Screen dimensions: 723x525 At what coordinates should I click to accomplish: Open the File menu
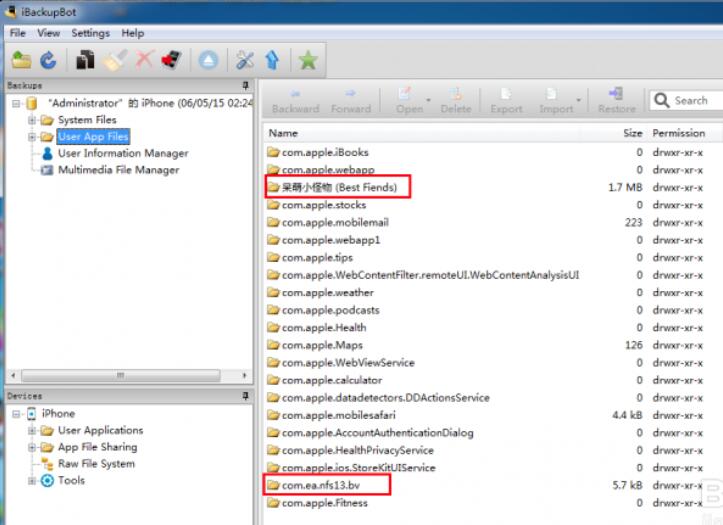click(x=18, y=33)
